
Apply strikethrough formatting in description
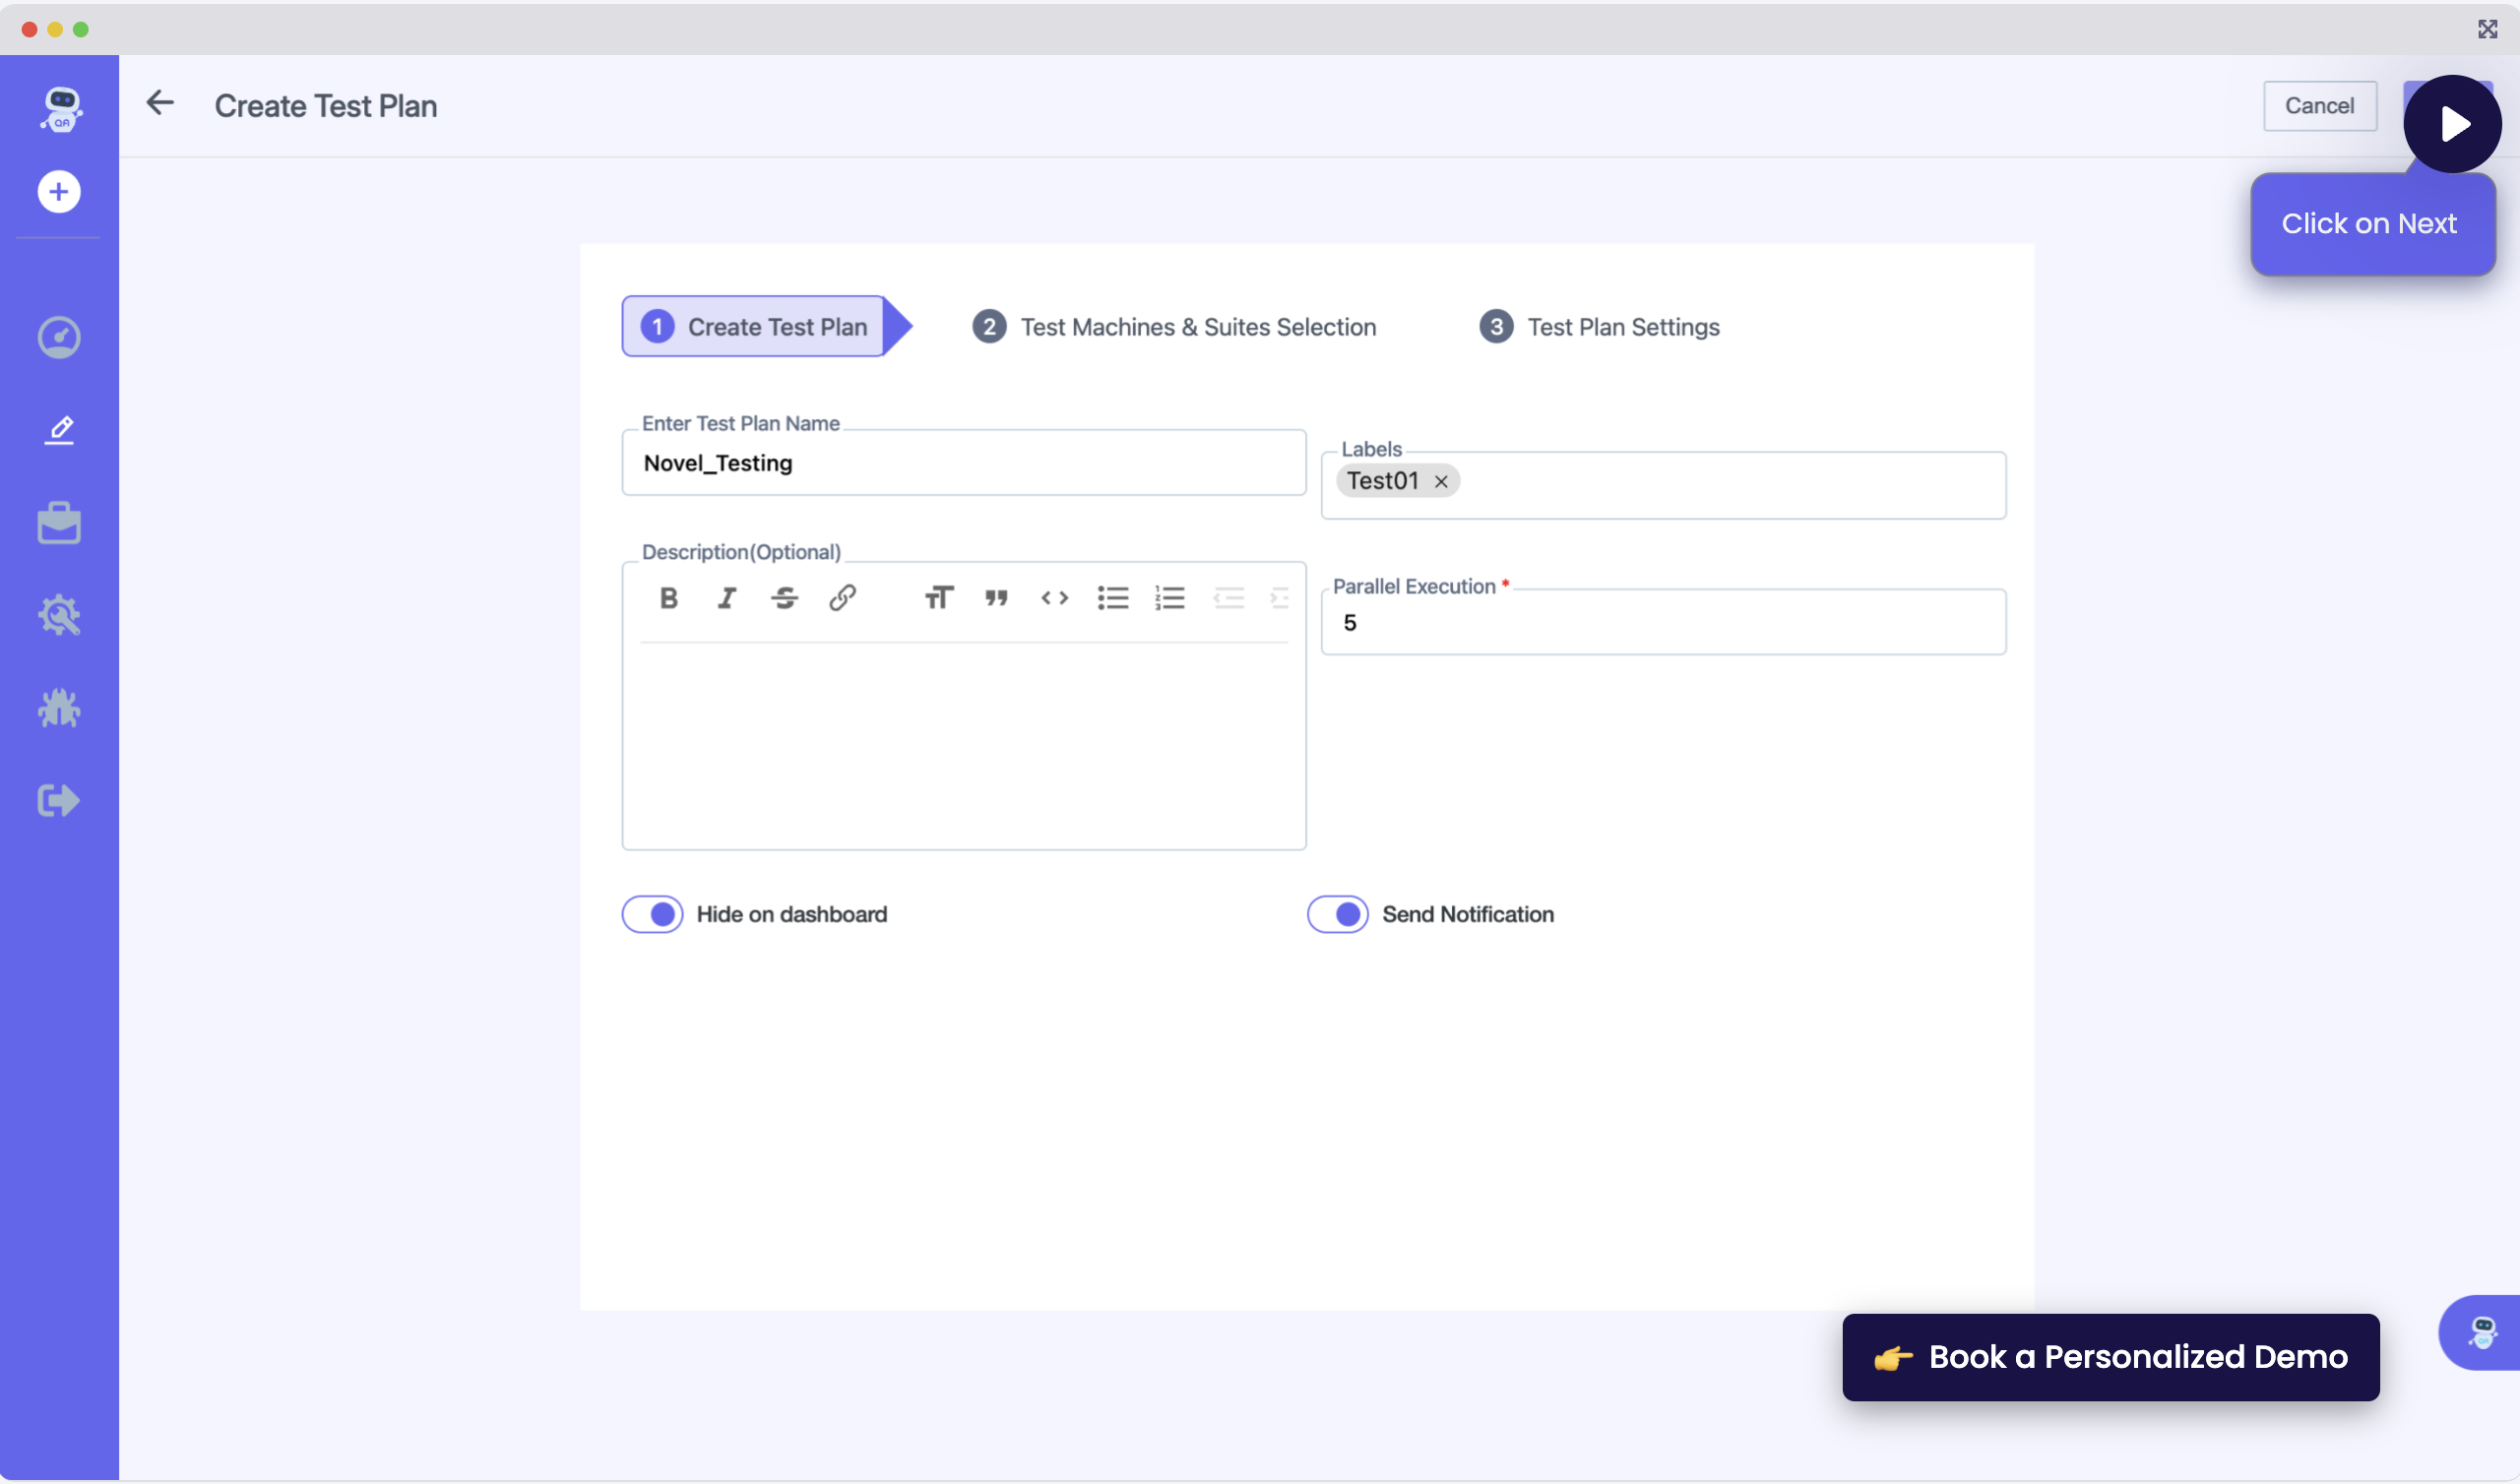click(784, 598)
